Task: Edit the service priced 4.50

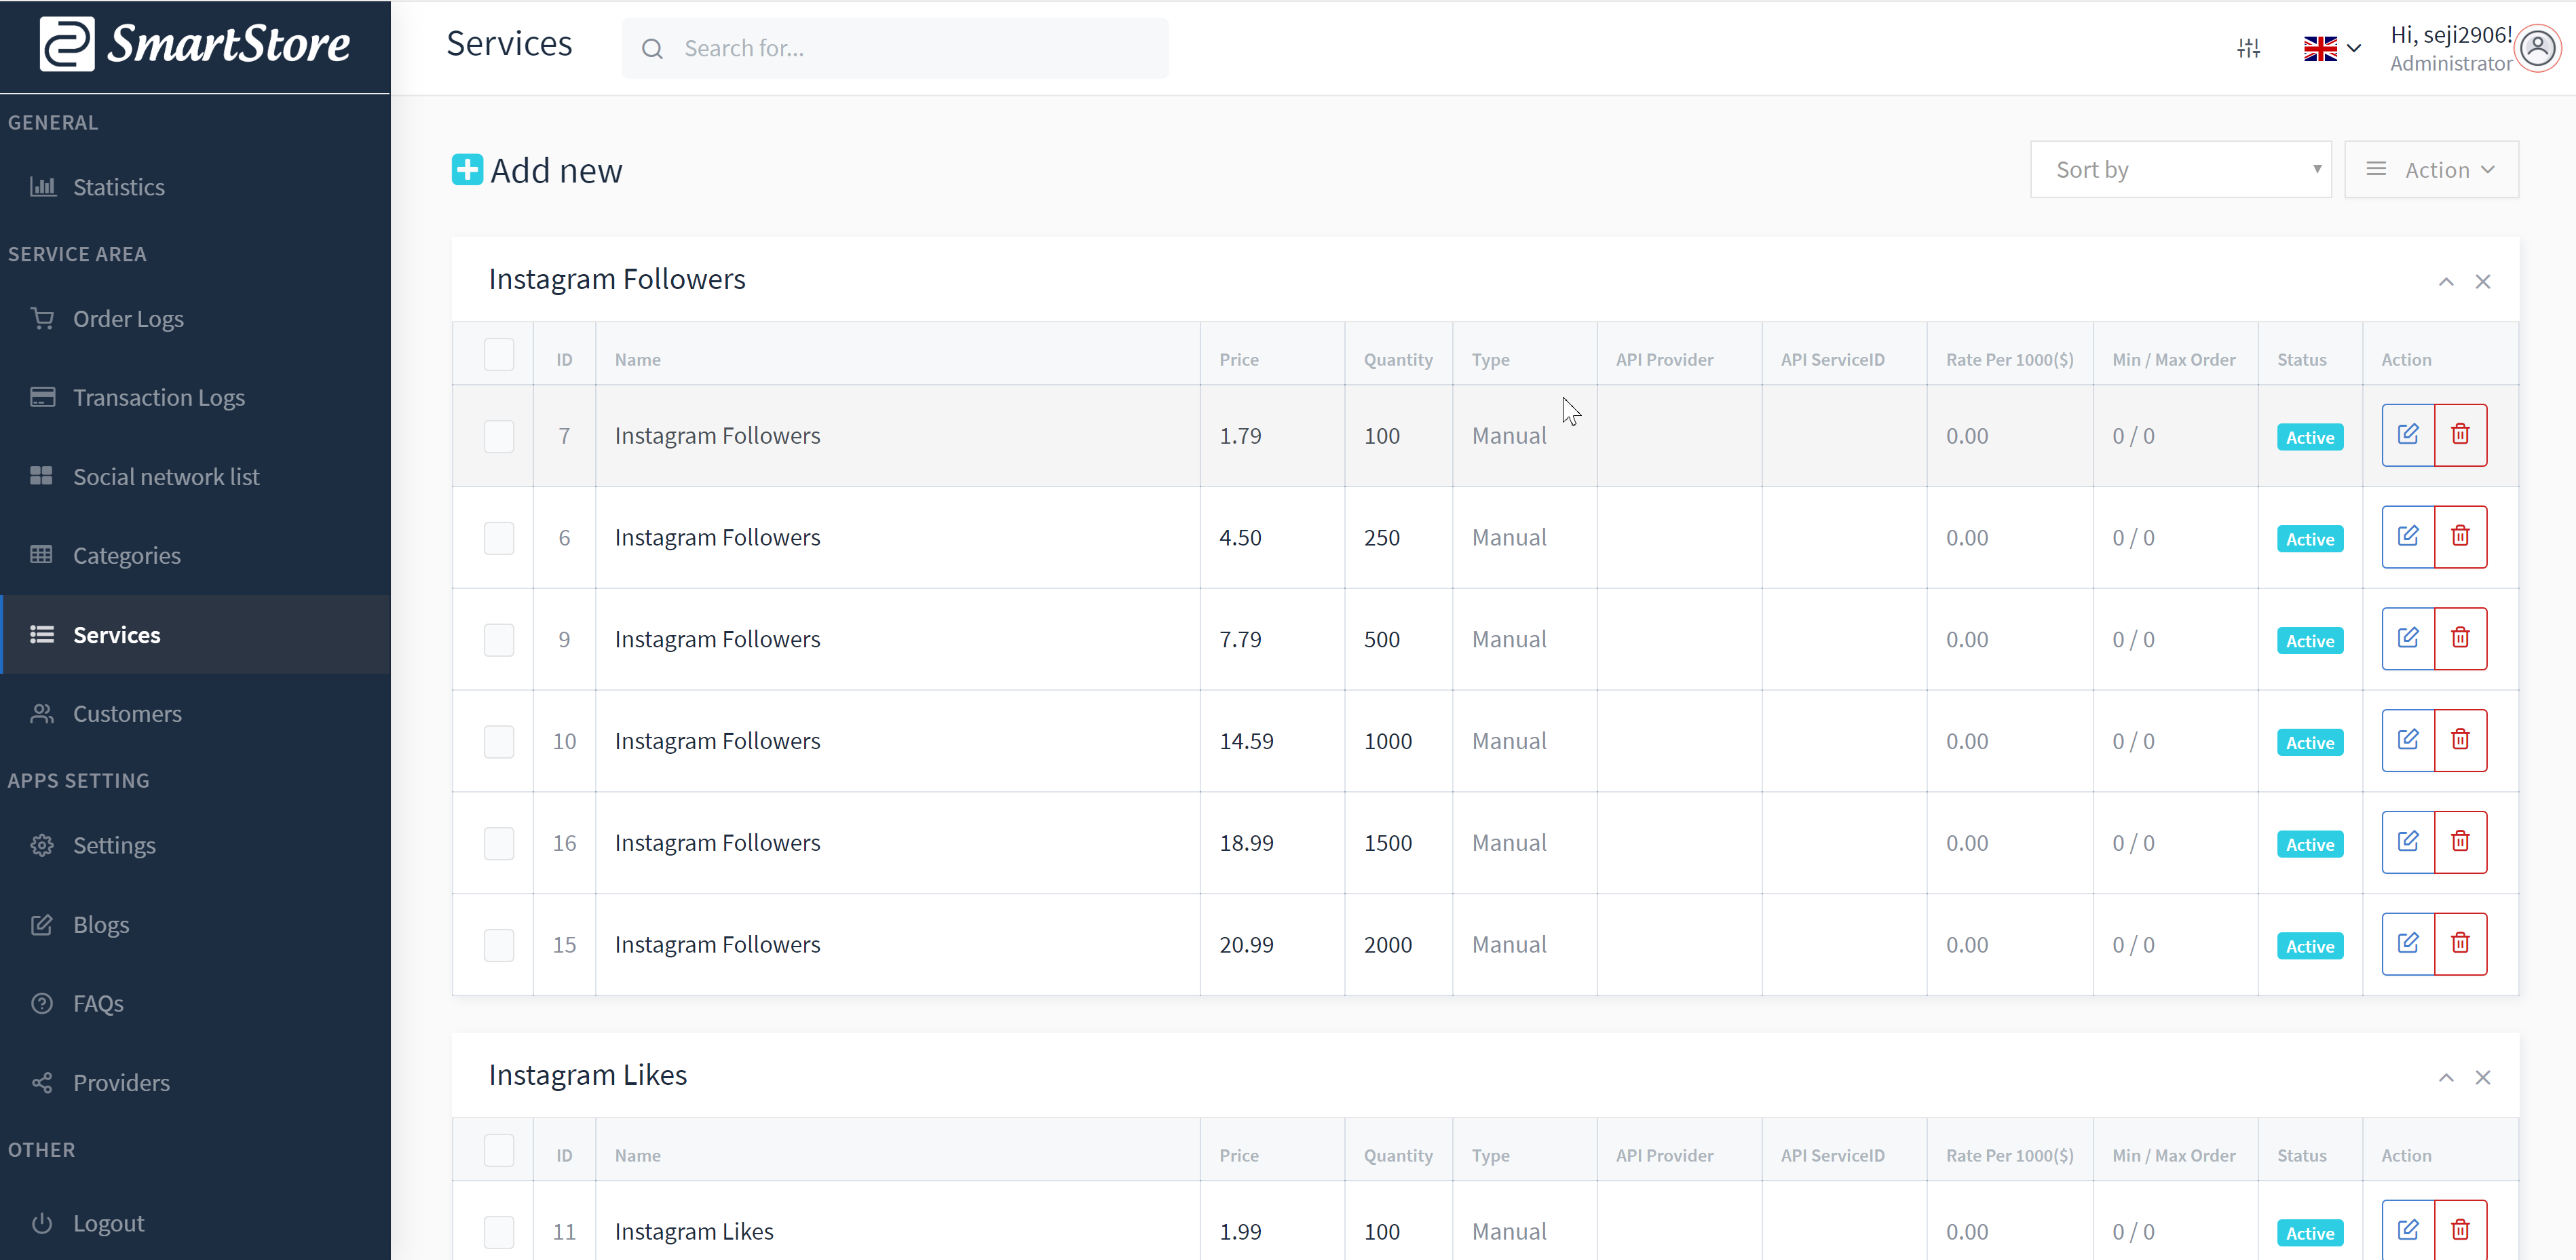Action: (x=2408, y=537)
